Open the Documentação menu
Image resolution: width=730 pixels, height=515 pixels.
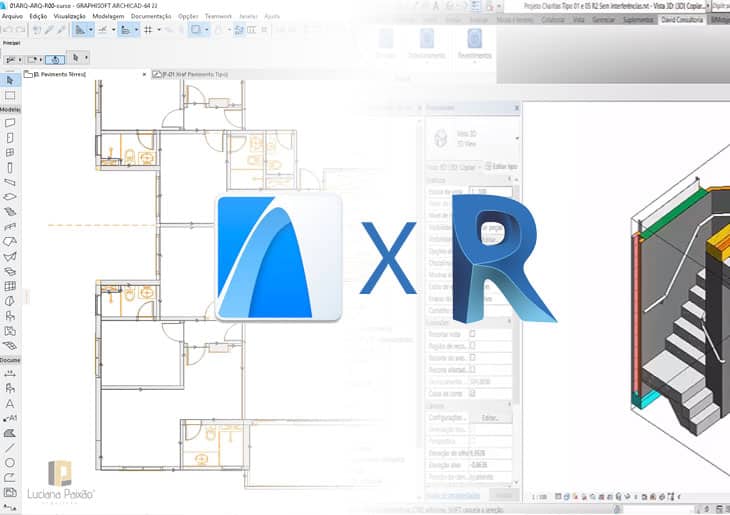point(151,17)
